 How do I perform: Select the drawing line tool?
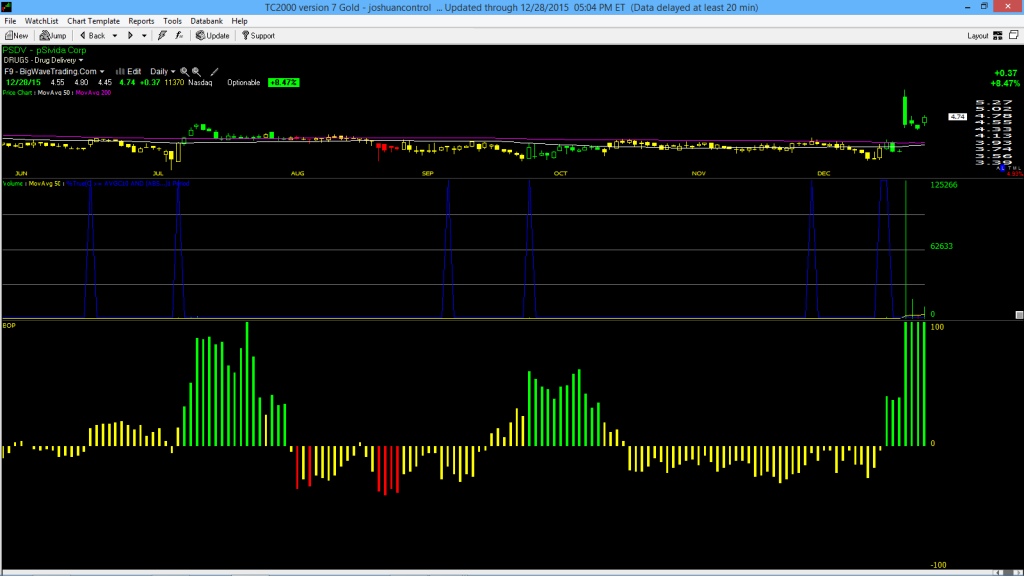point(214,72)
